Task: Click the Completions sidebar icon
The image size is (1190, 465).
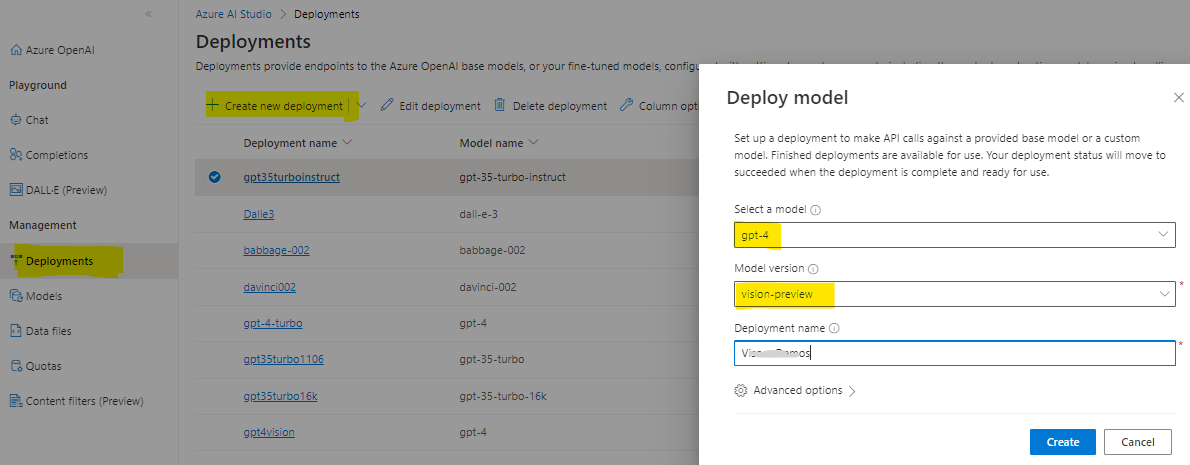Action: [x=16, y=155]
